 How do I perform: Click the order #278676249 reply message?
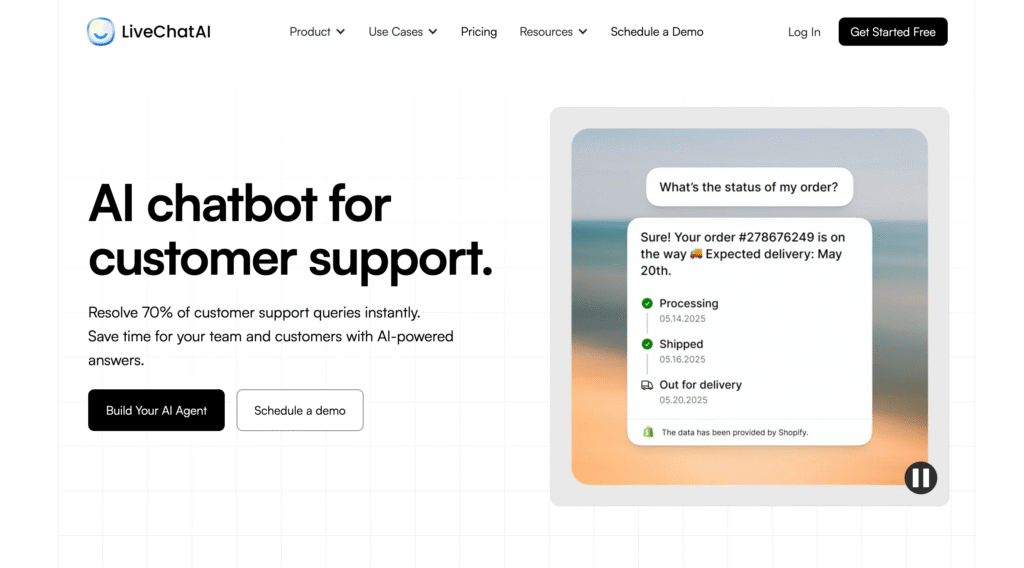pos(743,254)
